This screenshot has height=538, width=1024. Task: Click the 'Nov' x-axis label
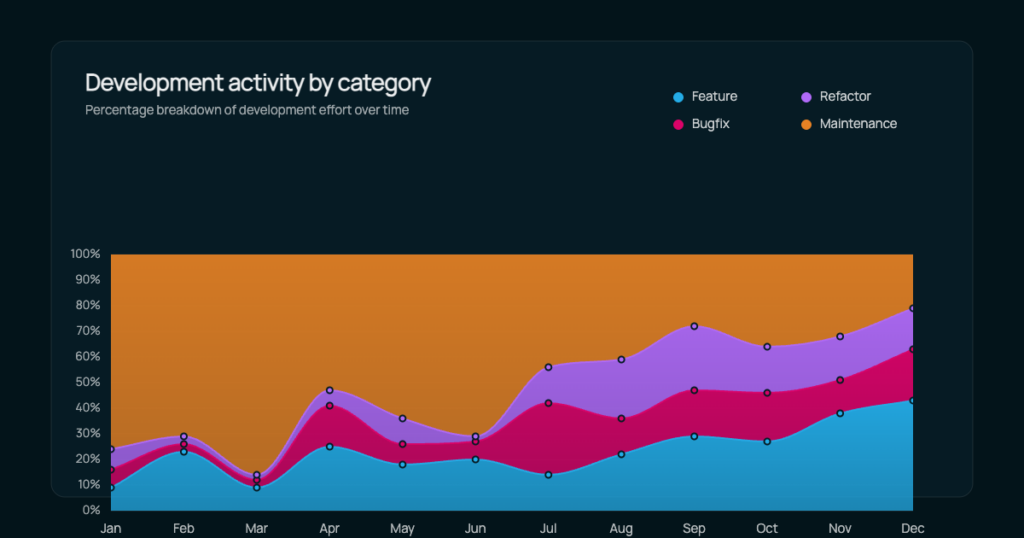[840, 528]
